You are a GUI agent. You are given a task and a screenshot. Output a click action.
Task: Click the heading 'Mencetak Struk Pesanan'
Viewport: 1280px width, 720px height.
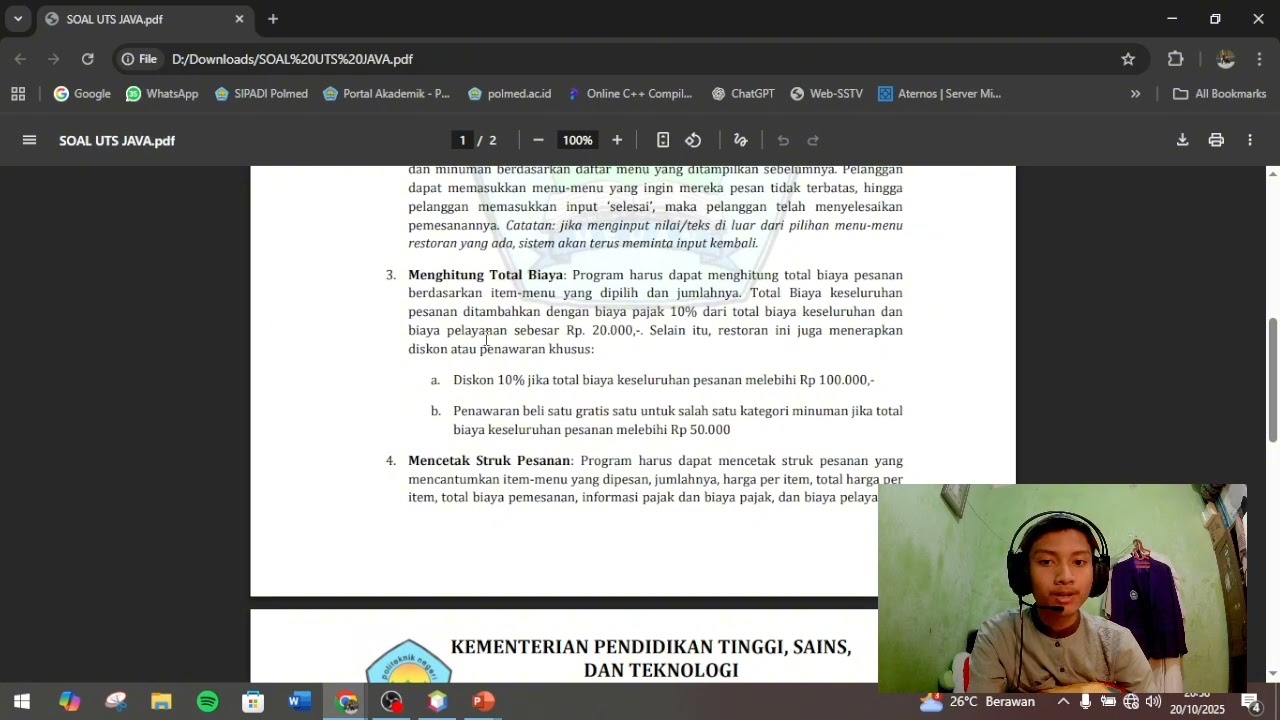click(x=489, y=461)
